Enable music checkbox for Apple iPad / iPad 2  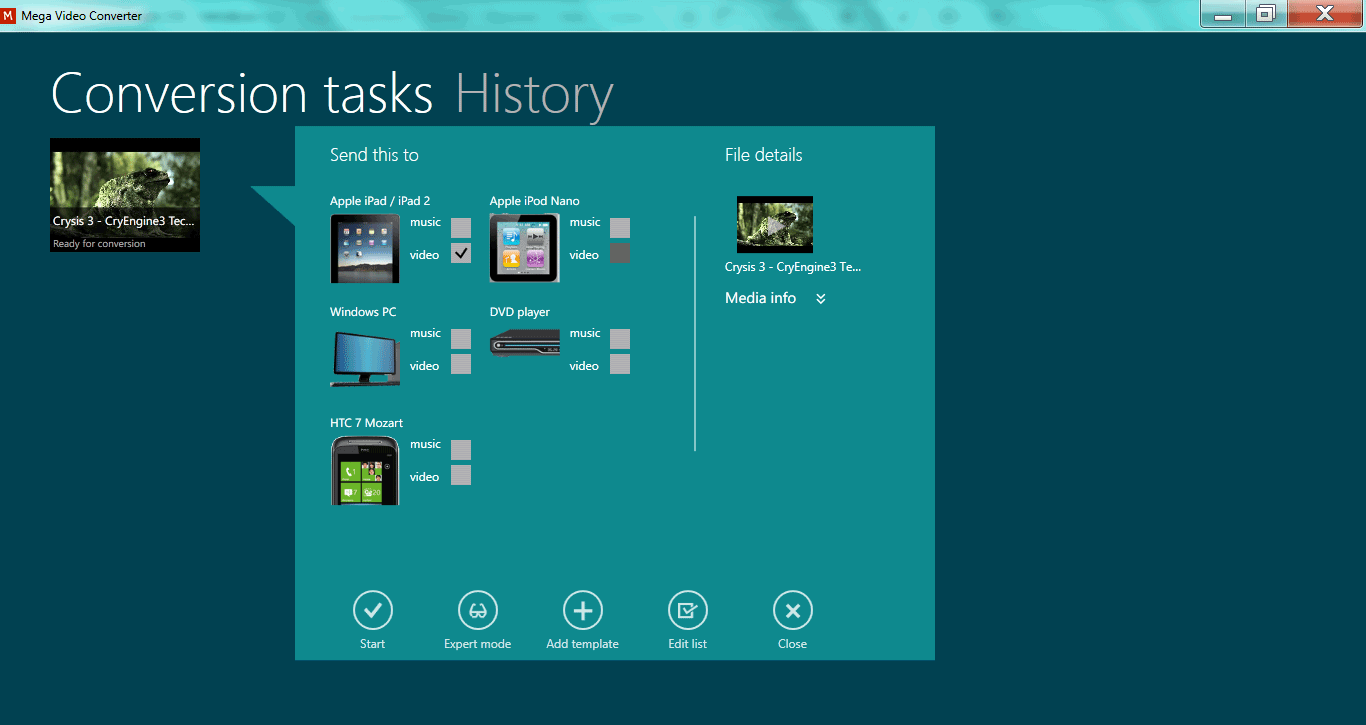(x=461, y=228)
